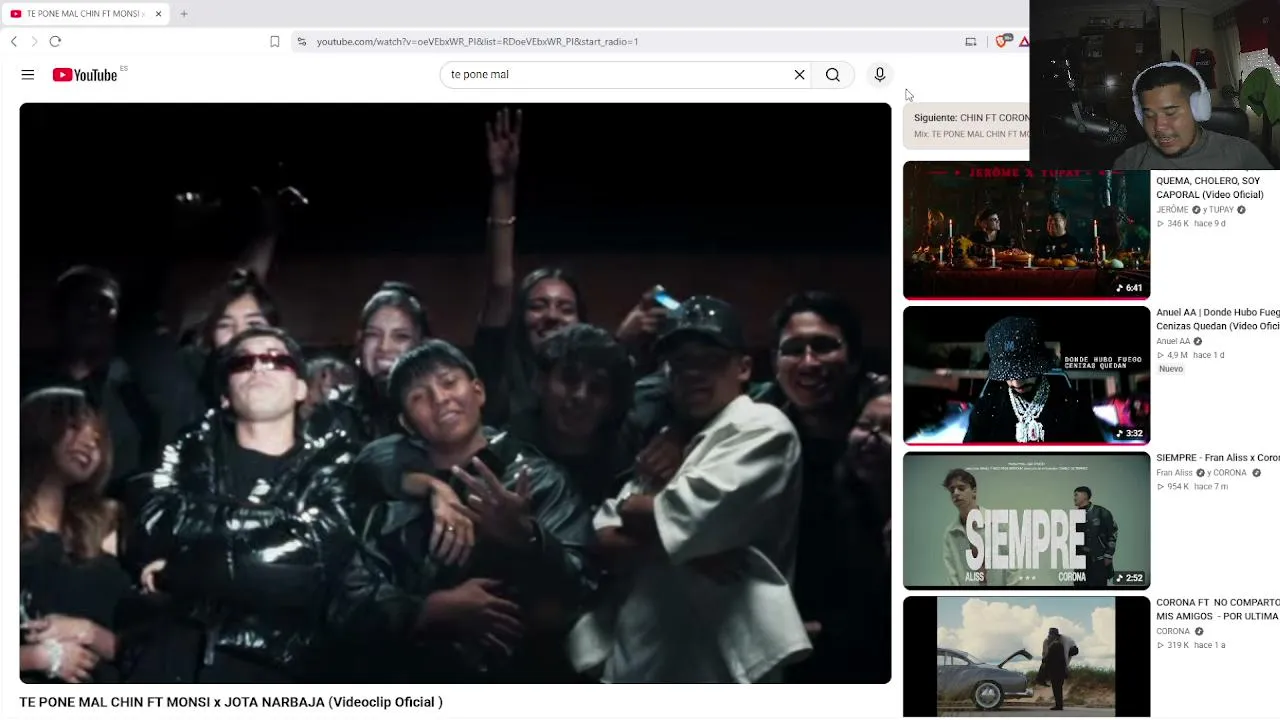
Task: Click the Mix: TE PONE MAL playlist subtitle
Action: 971,134
